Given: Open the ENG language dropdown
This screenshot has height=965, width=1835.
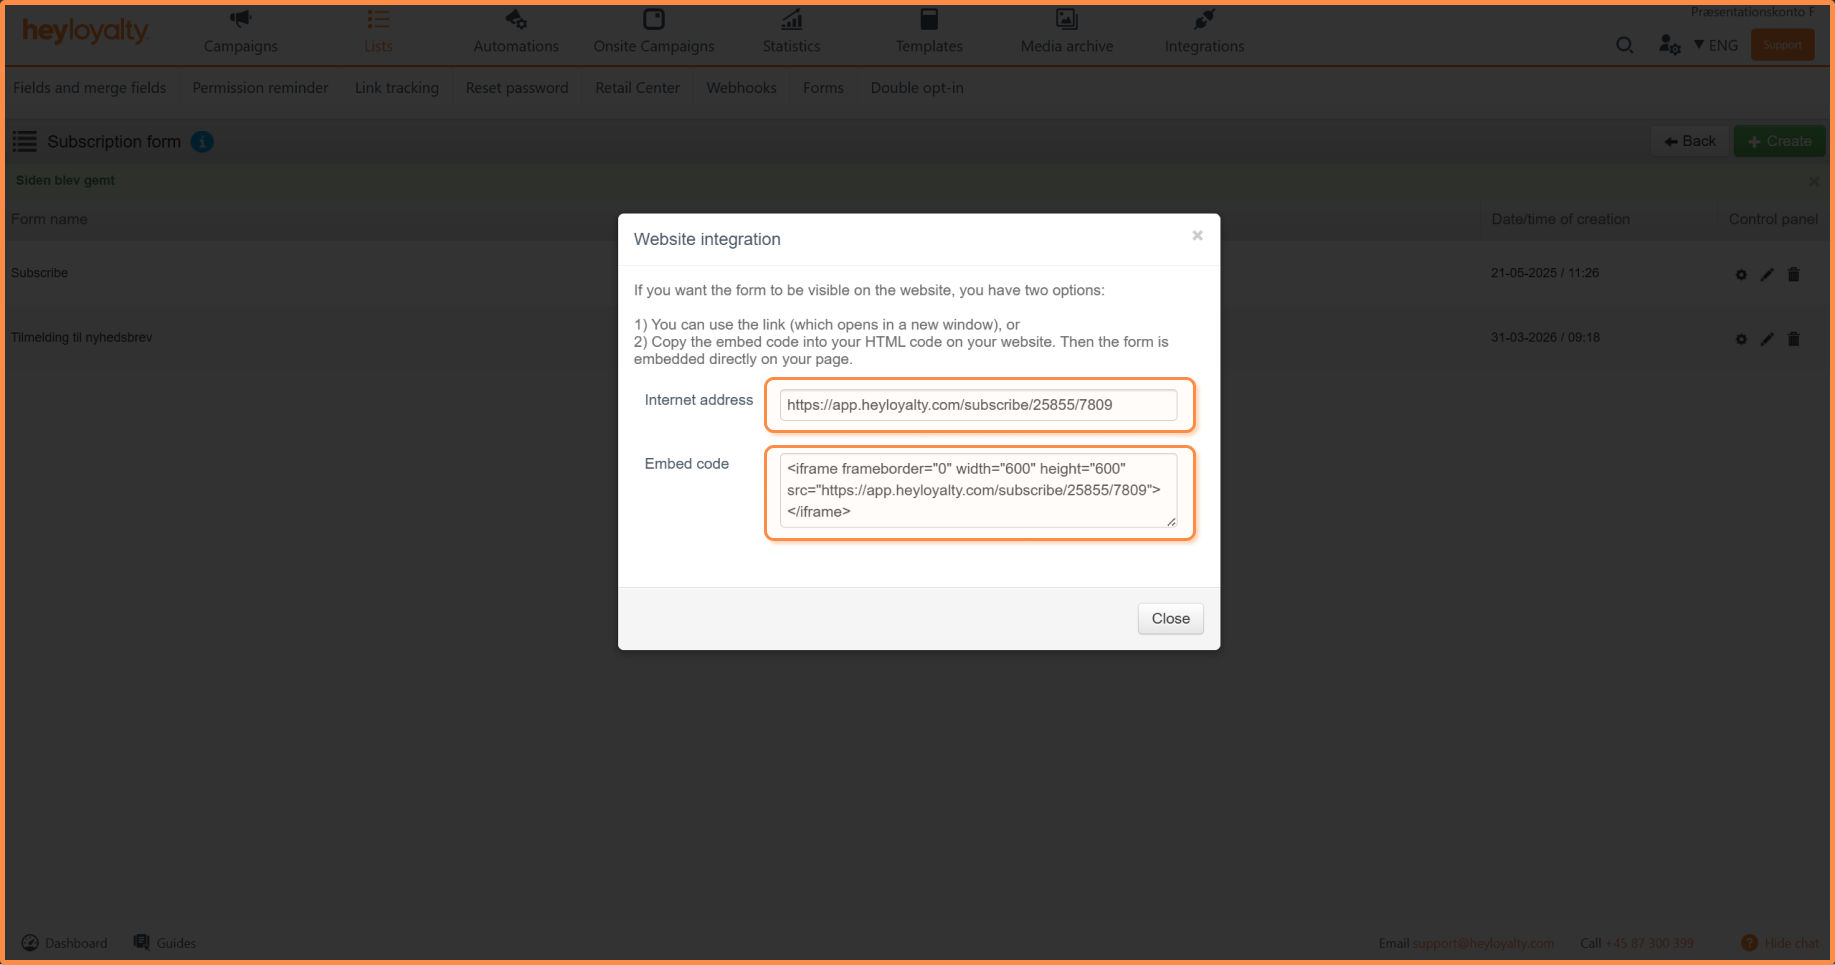Looking at the screenshot, I should [x=1716, y=45].
